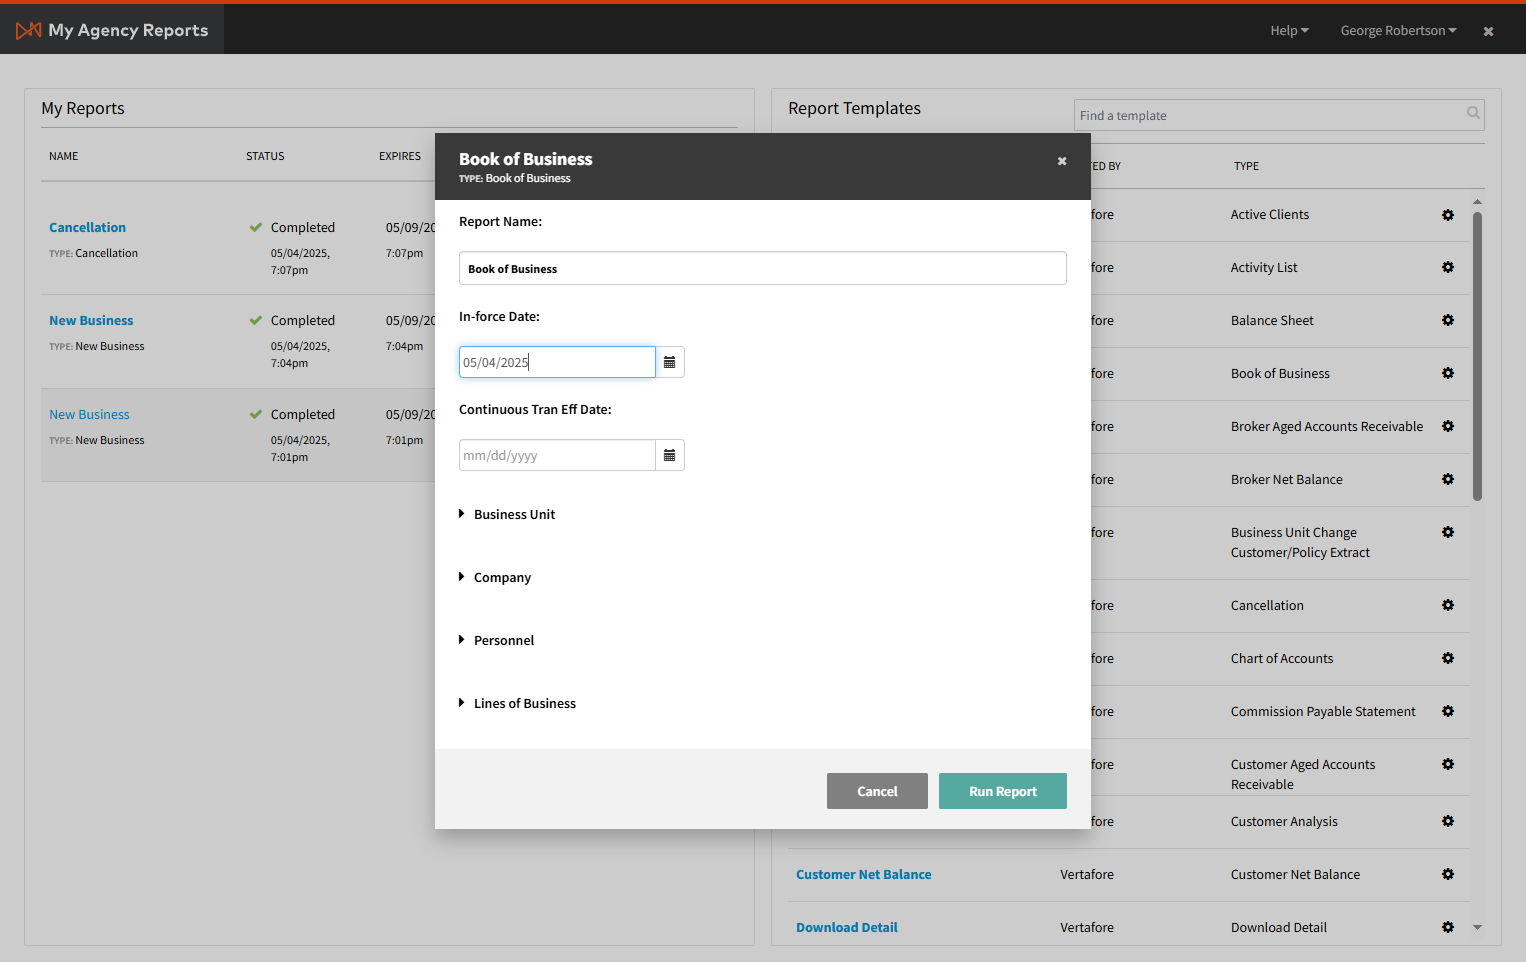Open gear settings for Business Unit Change template

tap(1448, 532)
